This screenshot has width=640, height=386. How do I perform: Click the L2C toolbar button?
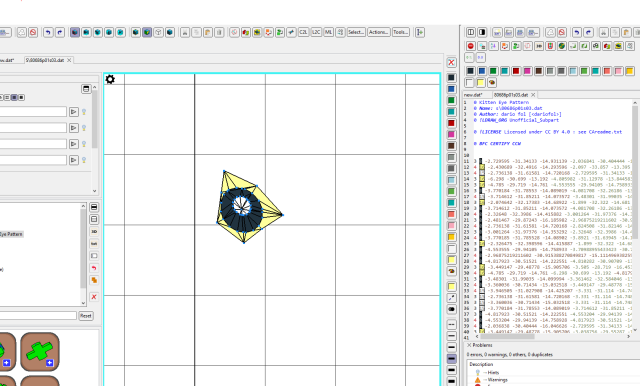coord(316,32)
